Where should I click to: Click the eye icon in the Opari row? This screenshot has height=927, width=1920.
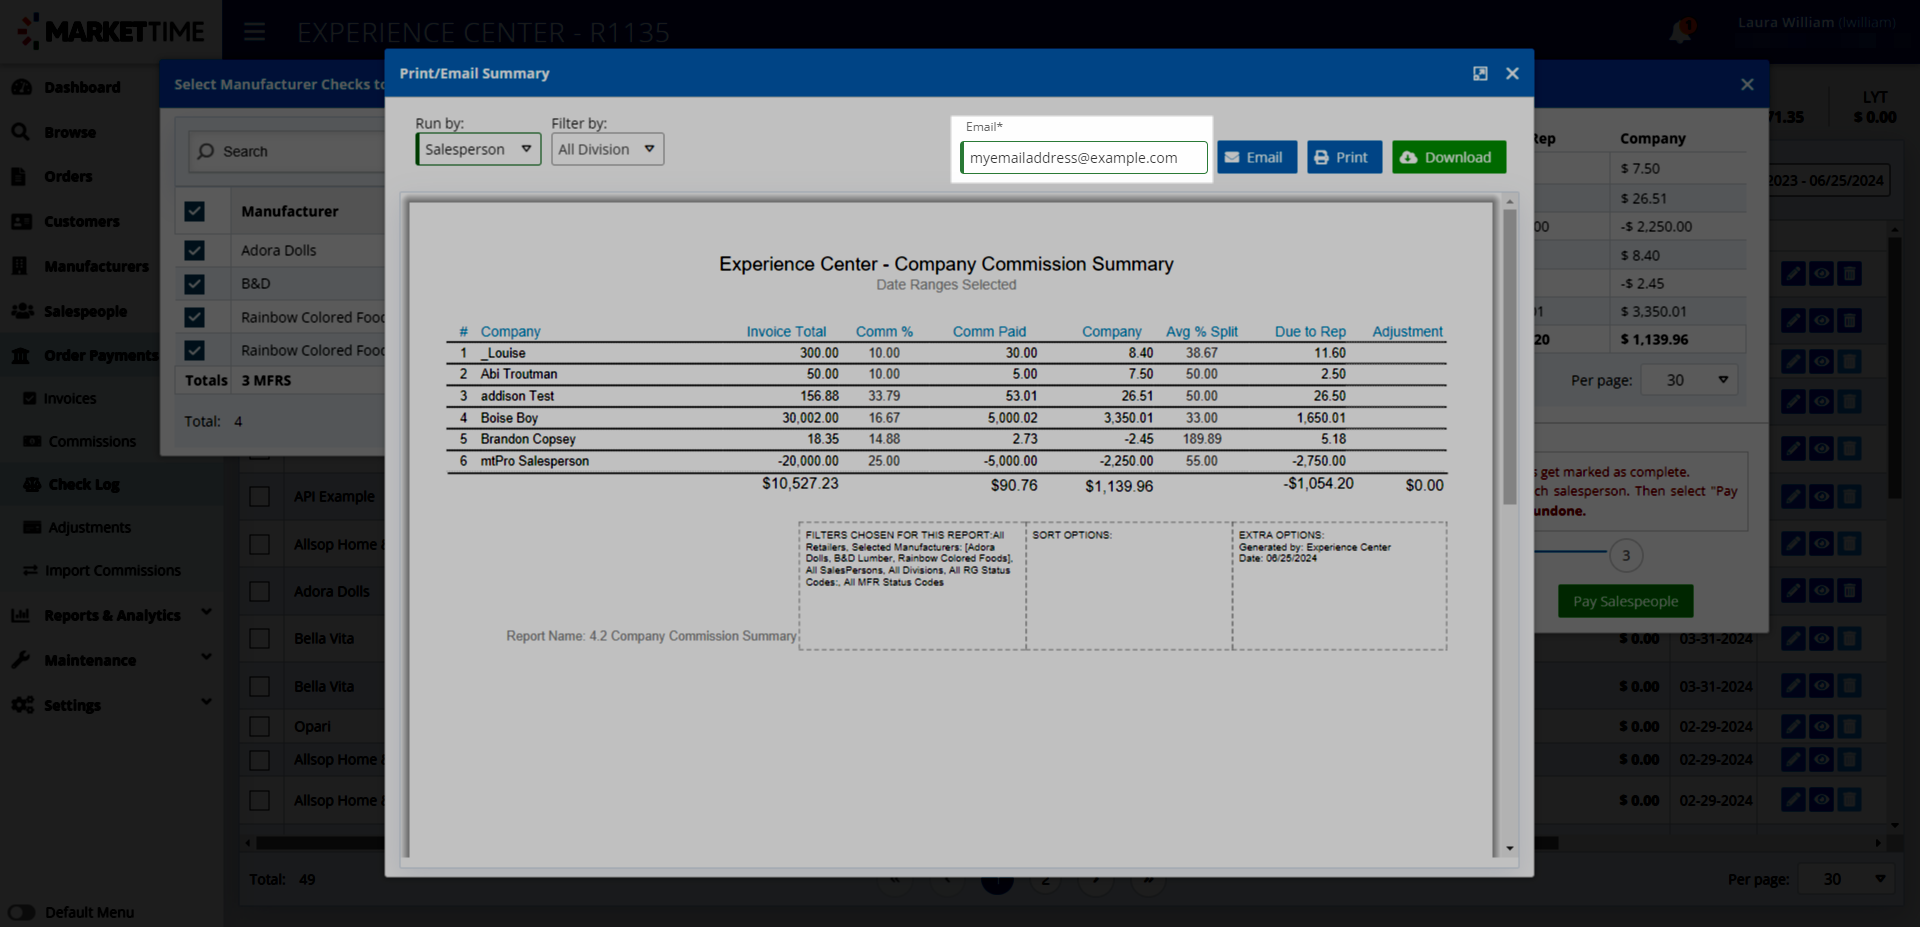click(1821, 726)
